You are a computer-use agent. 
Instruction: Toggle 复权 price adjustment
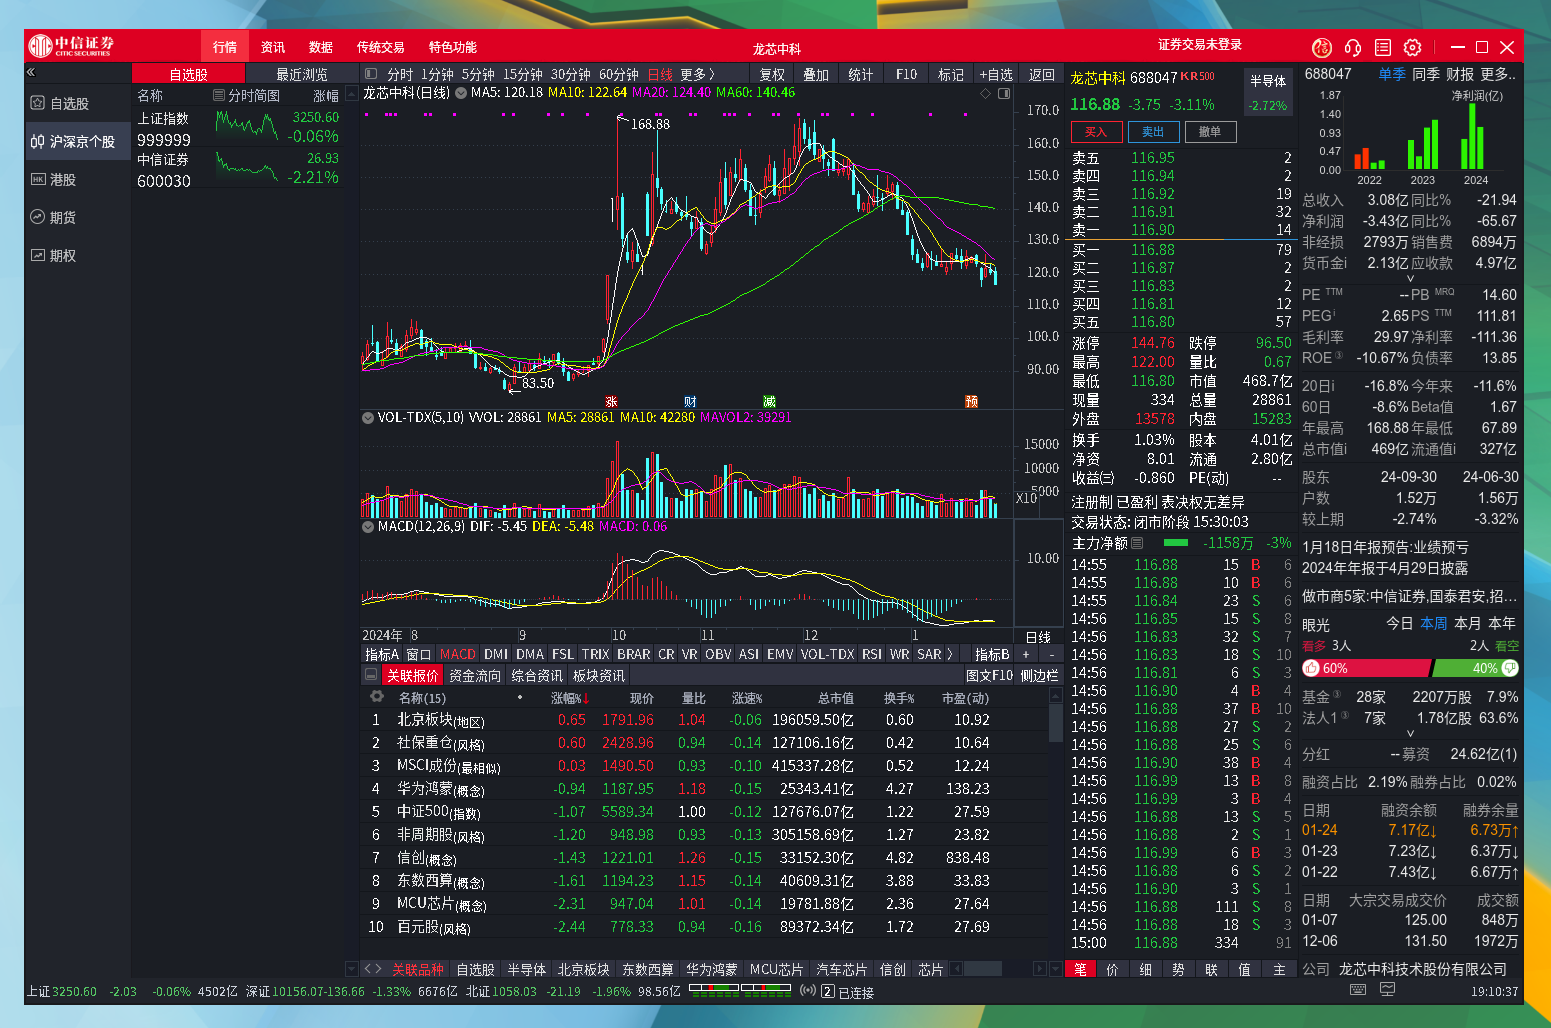[770, 73]
